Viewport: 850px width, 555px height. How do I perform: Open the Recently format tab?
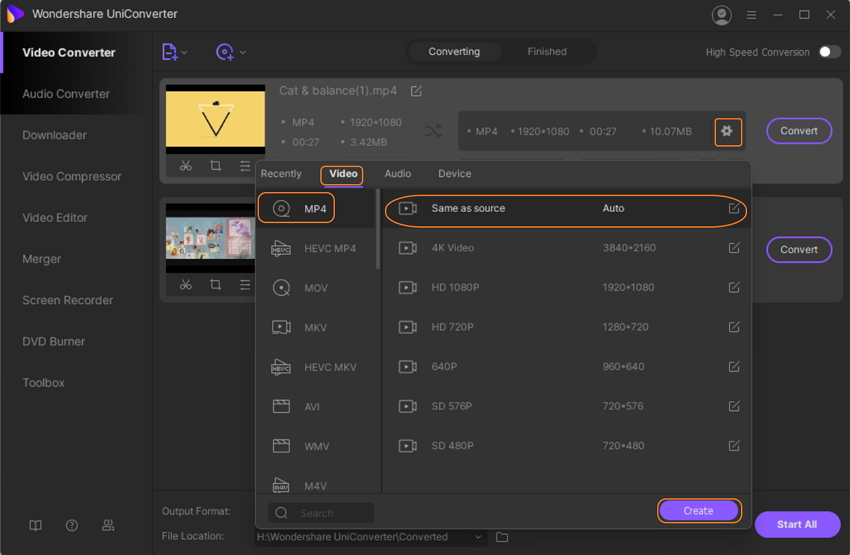(x=281, y=173)
